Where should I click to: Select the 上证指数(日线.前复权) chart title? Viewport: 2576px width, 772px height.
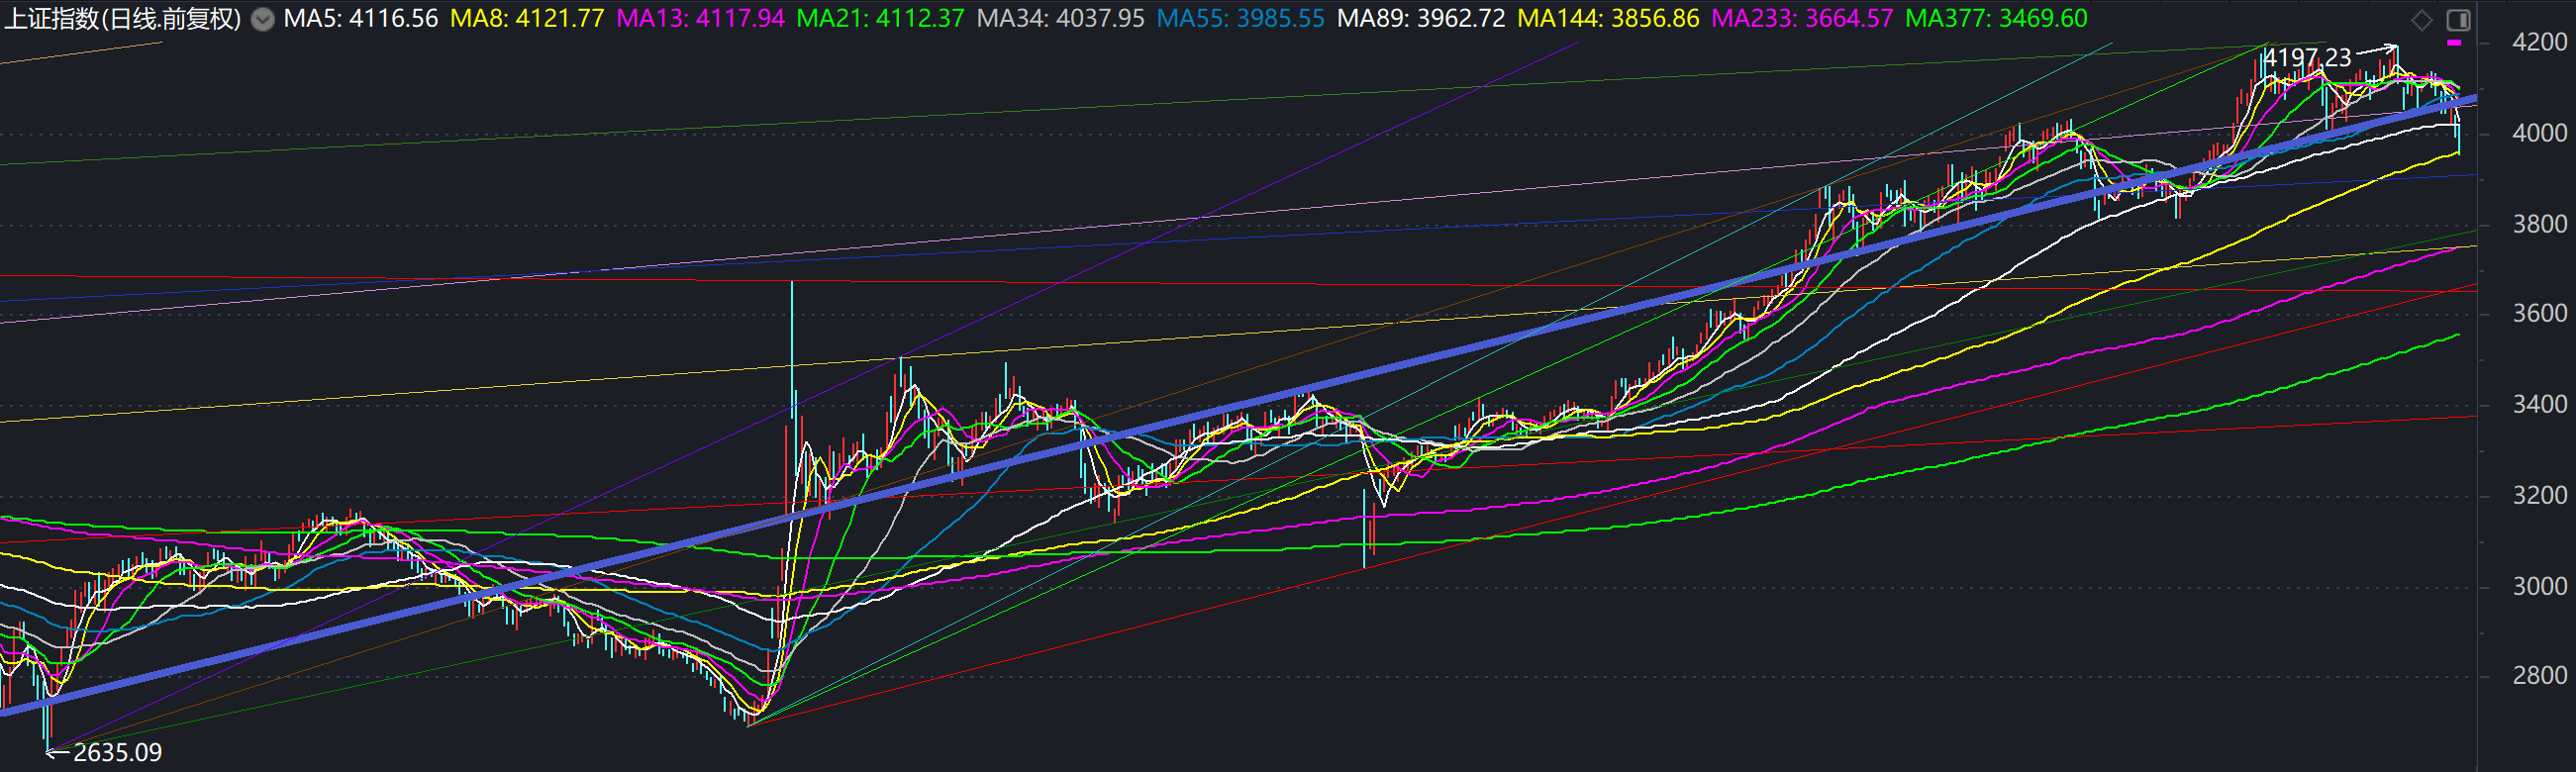[x=122, y=19]
